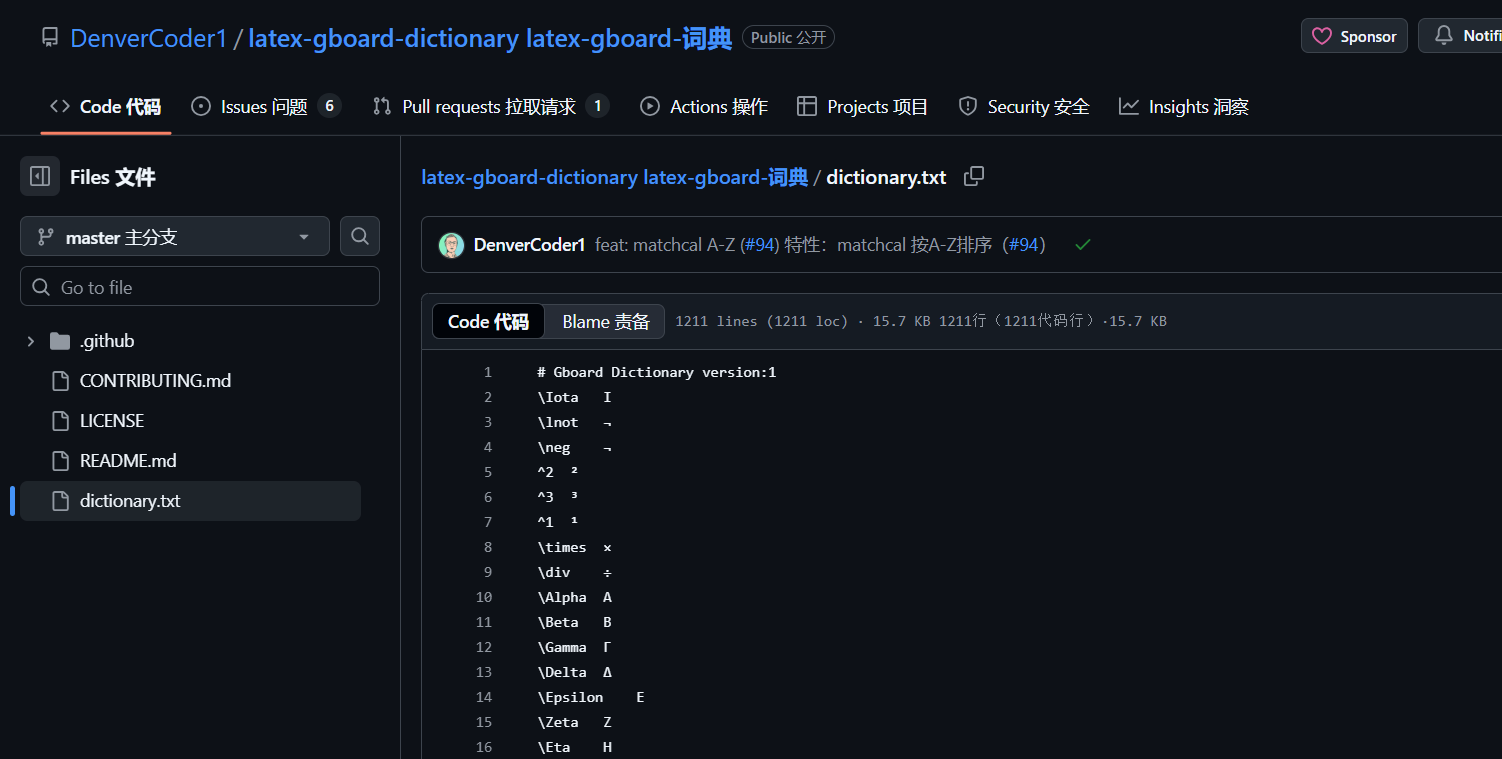The image size is (1502, 759).
Task: Open the first #94 pull request link
Action: coord(761,245)
